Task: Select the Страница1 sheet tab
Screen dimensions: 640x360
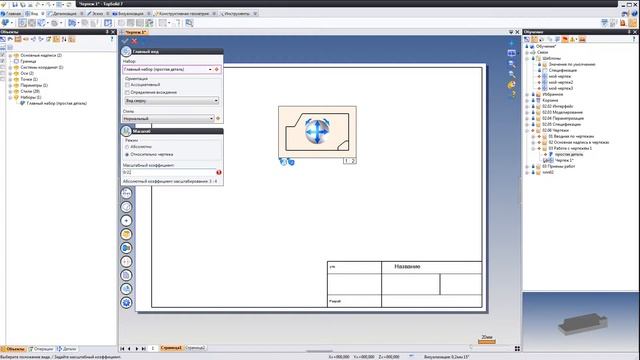Action: click(x=171, y=348)
